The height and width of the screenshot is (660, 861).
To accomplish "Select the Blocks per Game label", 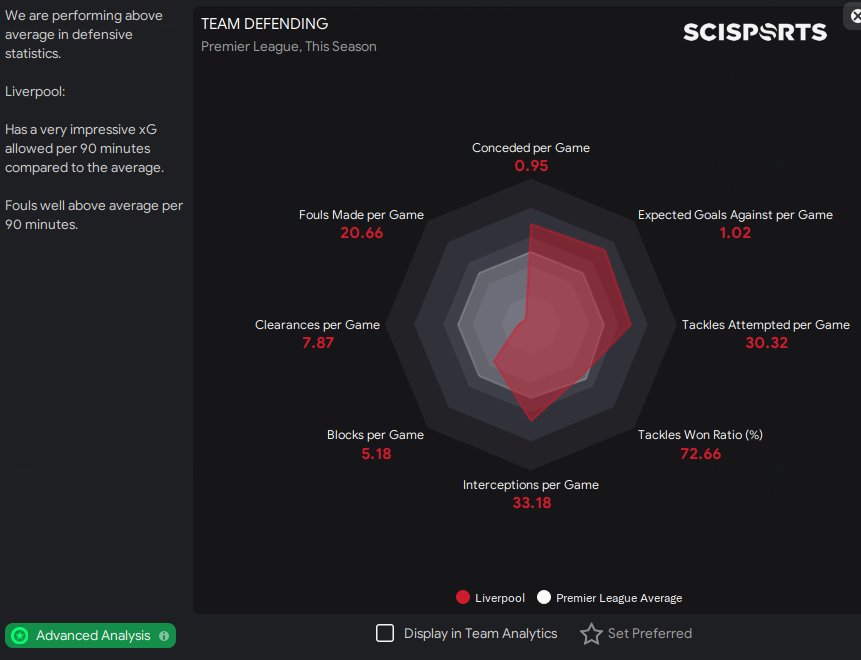I will click(x=375, y=435).
